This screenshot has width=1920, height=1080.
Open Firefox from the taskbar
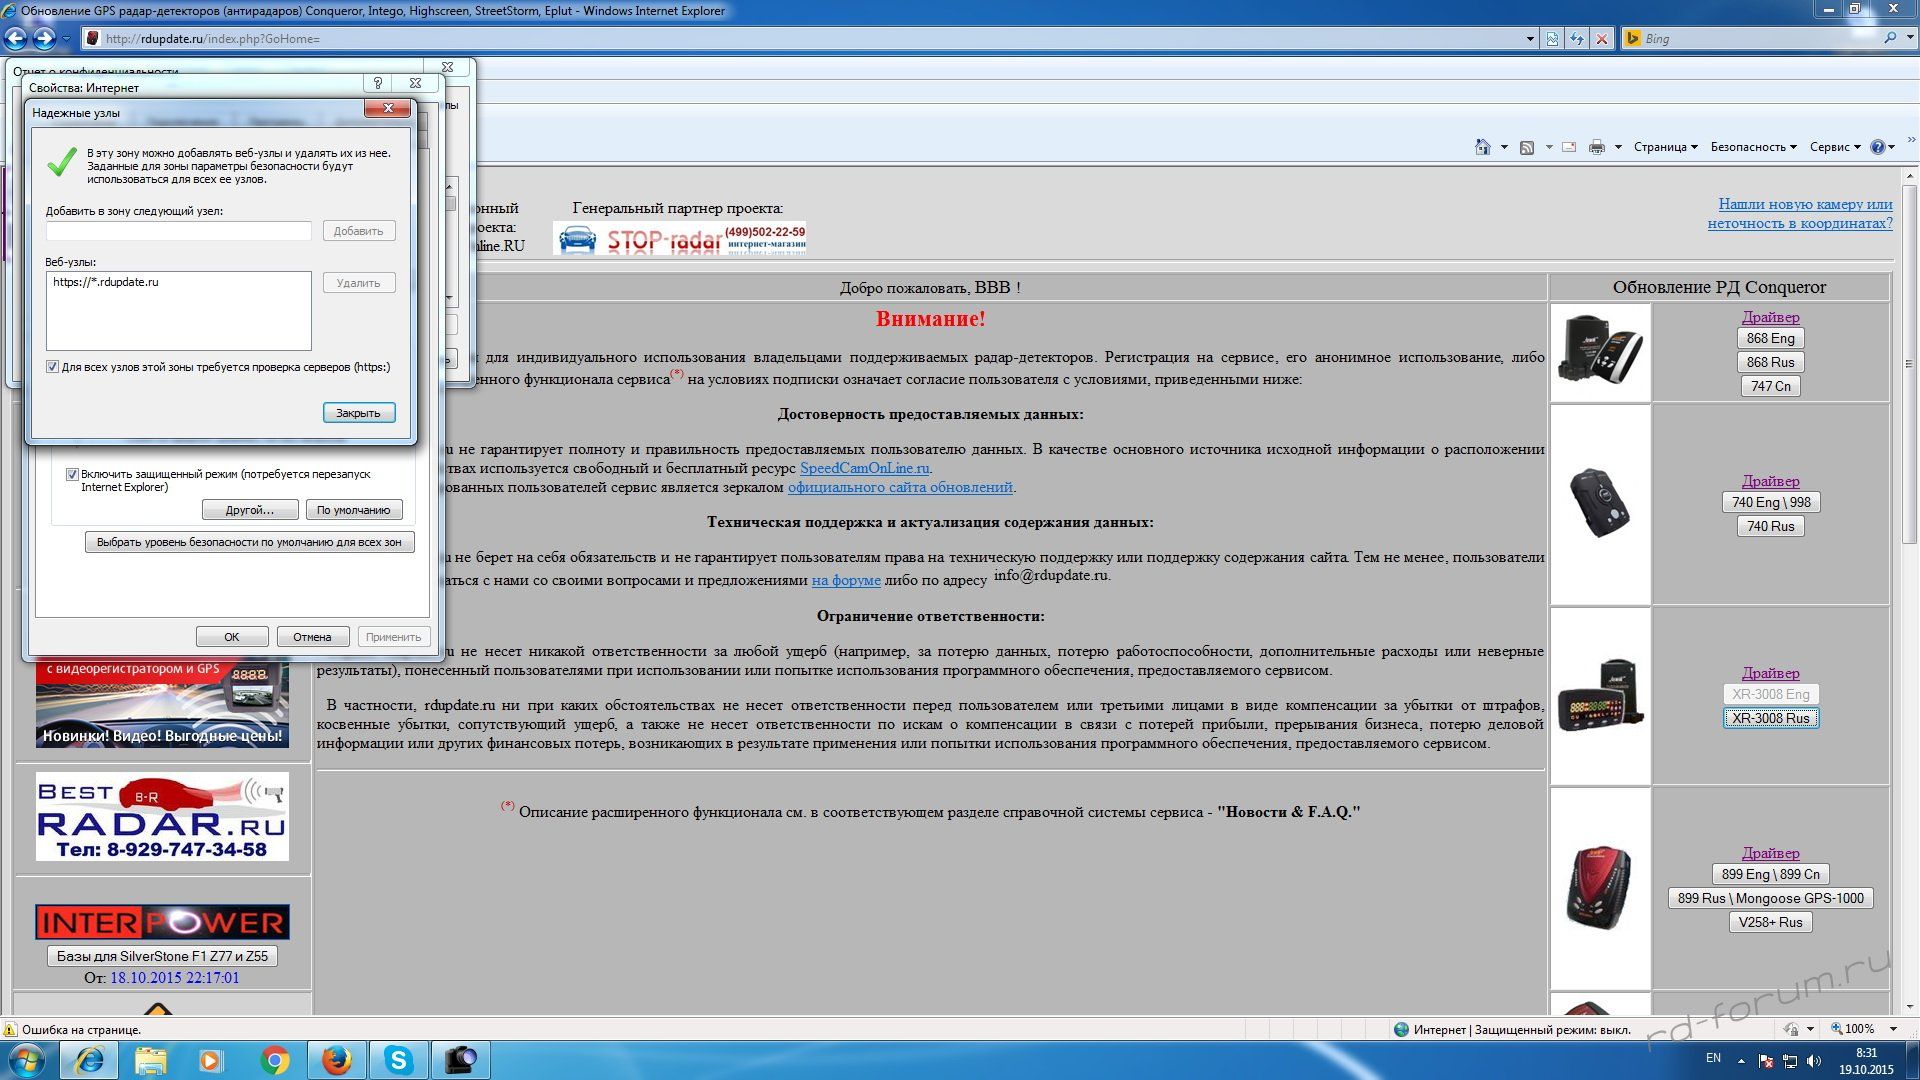point(337,1059)
